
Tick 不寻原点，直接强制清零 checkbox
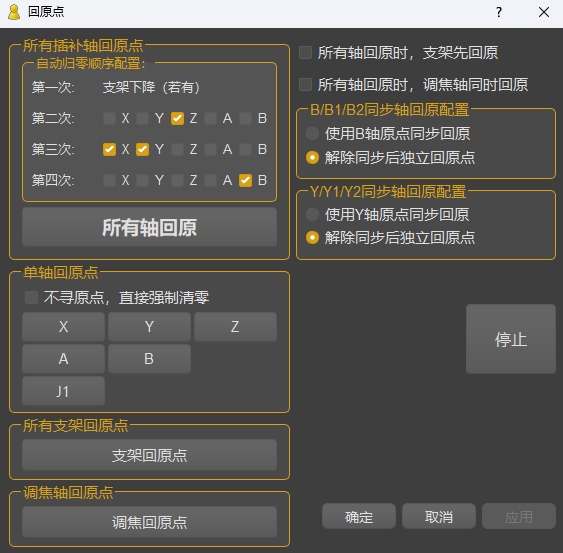click(32, 297)
